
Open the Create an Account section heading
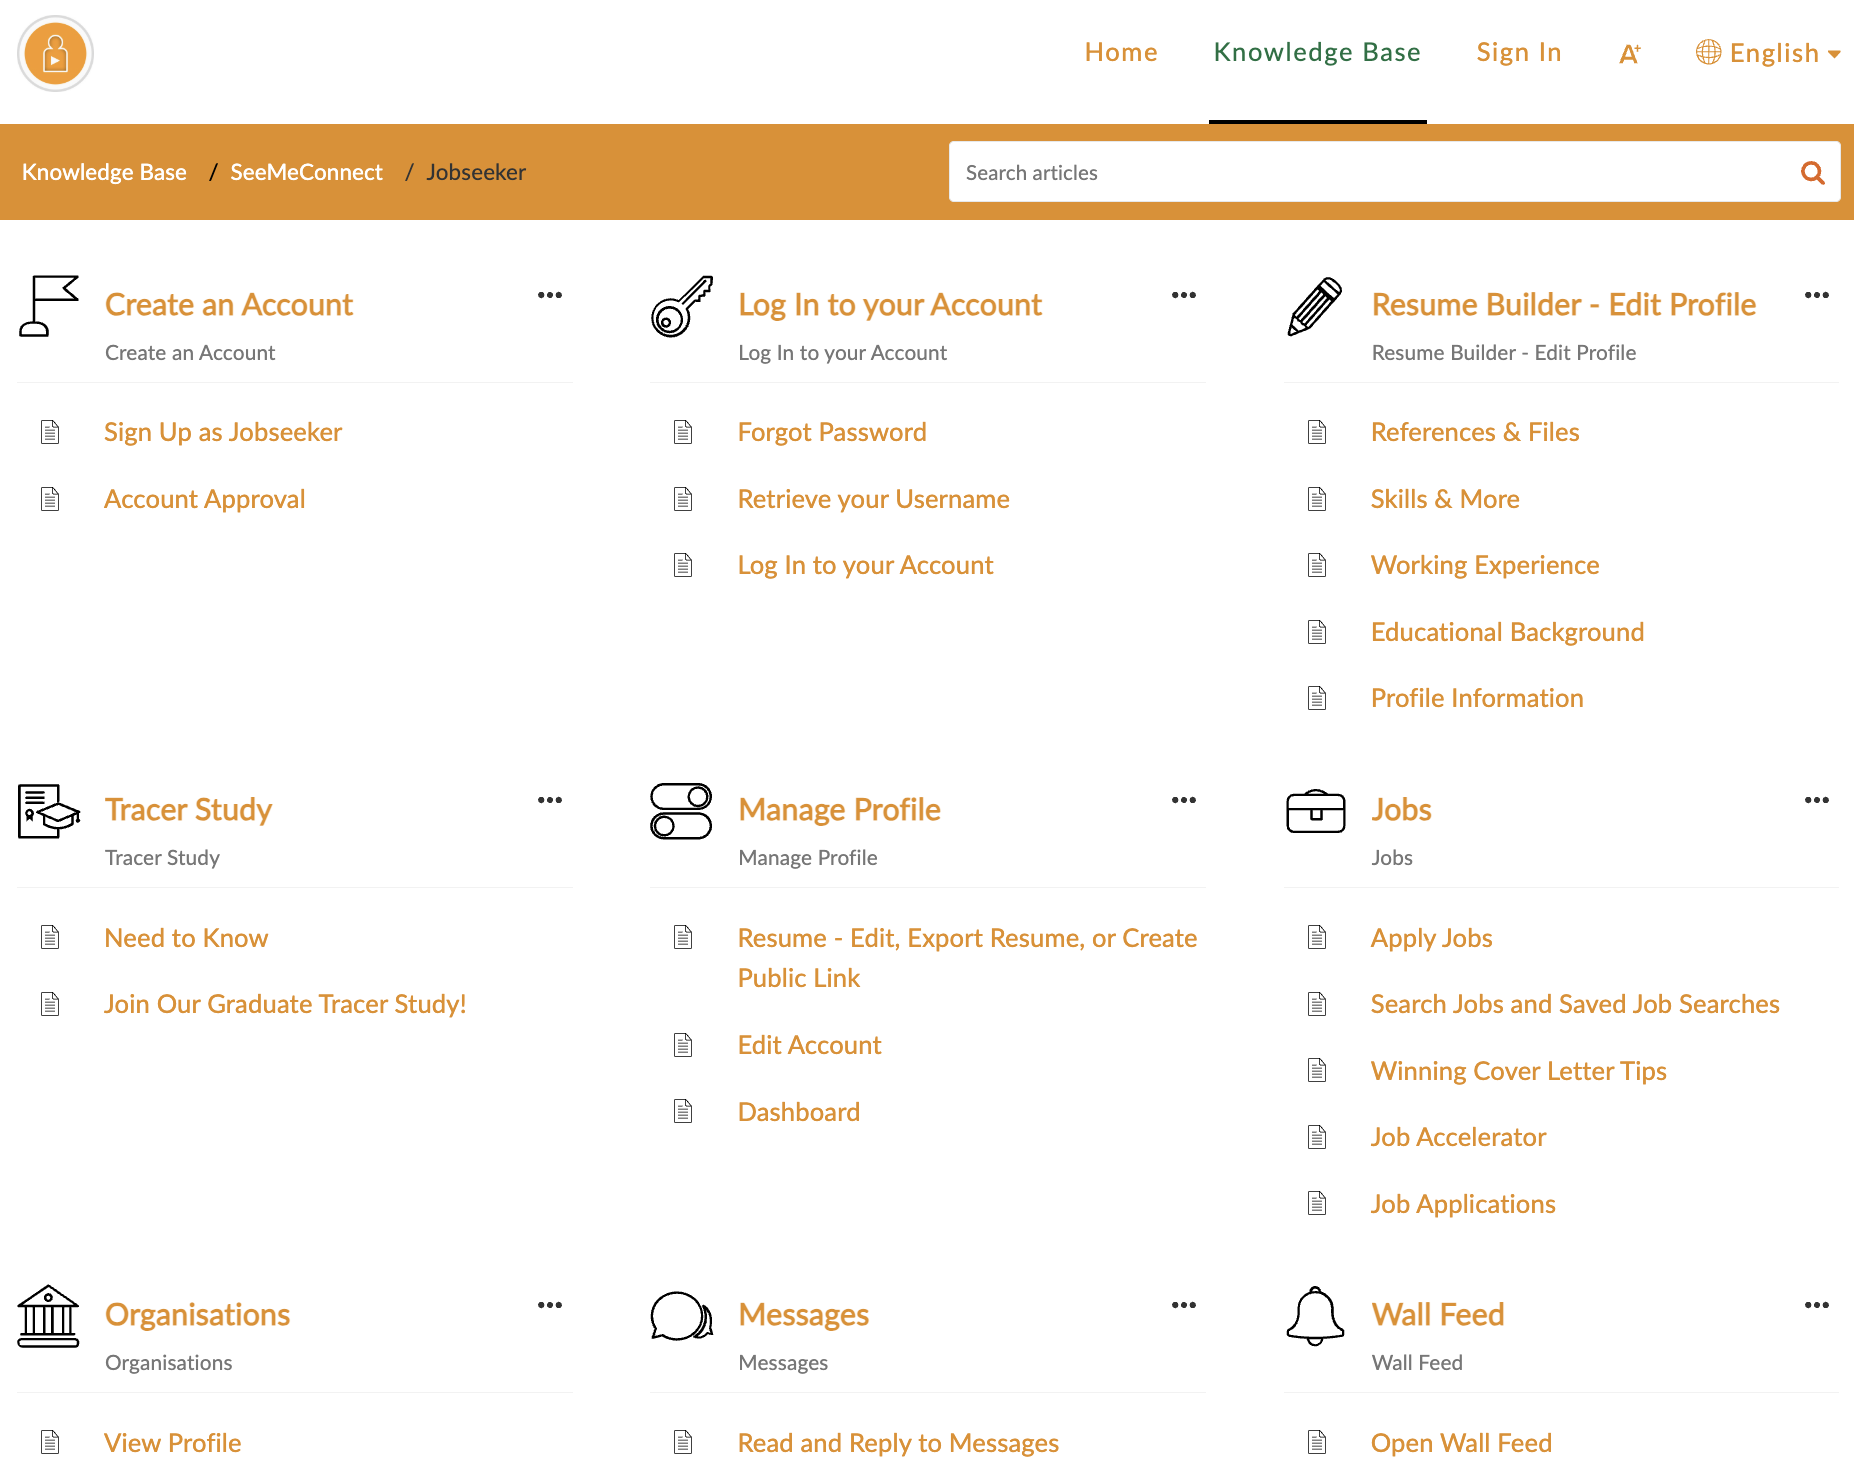click(229, 304)
